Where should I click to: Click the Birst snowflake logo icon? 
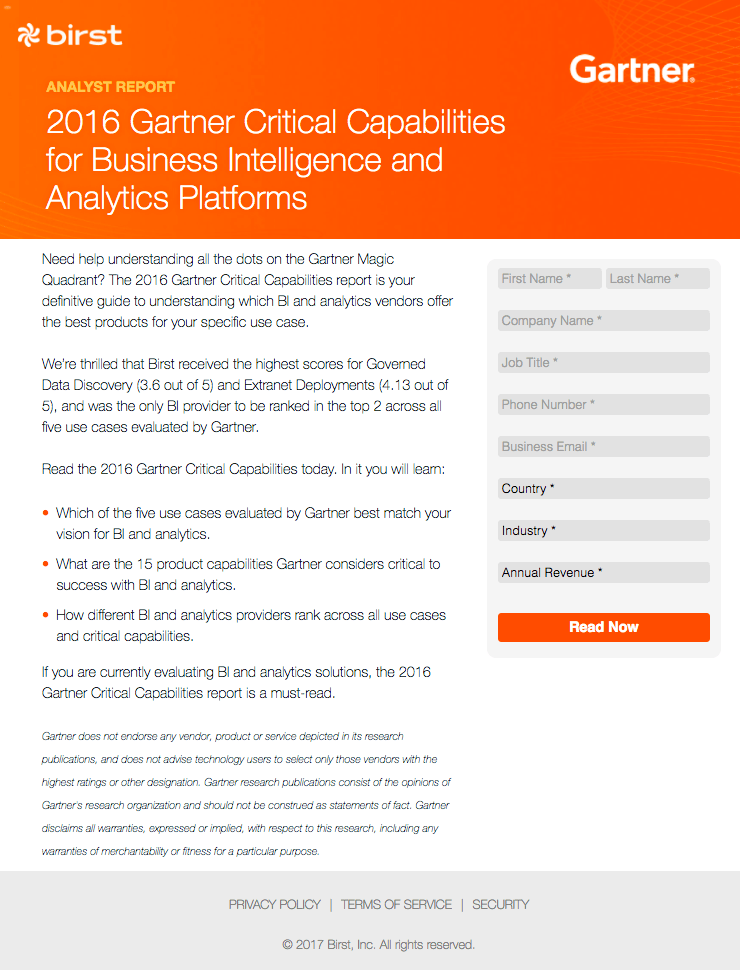coord(29,36)
